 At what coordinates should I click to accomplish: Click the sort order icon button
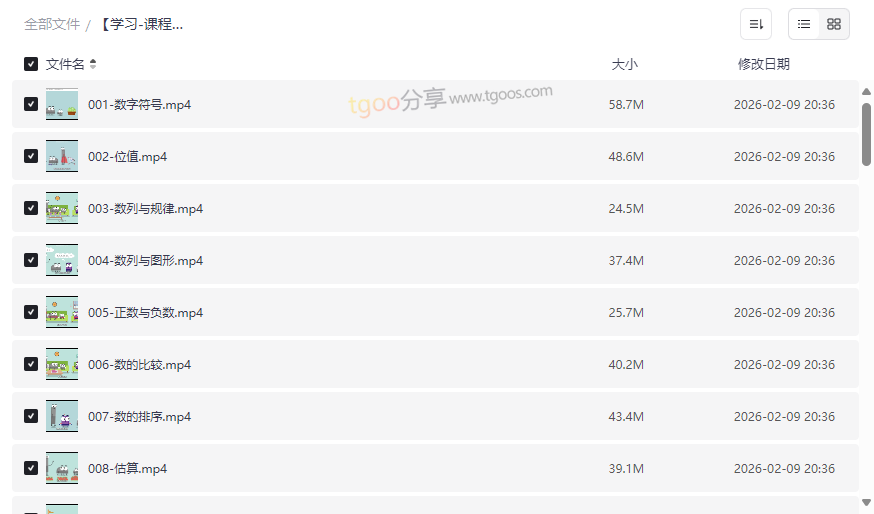pyautogui.click(x=756, y=24)
